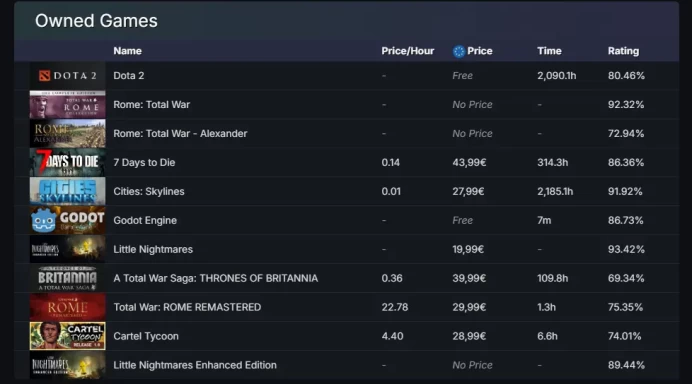Select Thrones of Britannia rating 69.34%
The width and height of the screenshot is (692, 384).
click(x=626, y=278)
